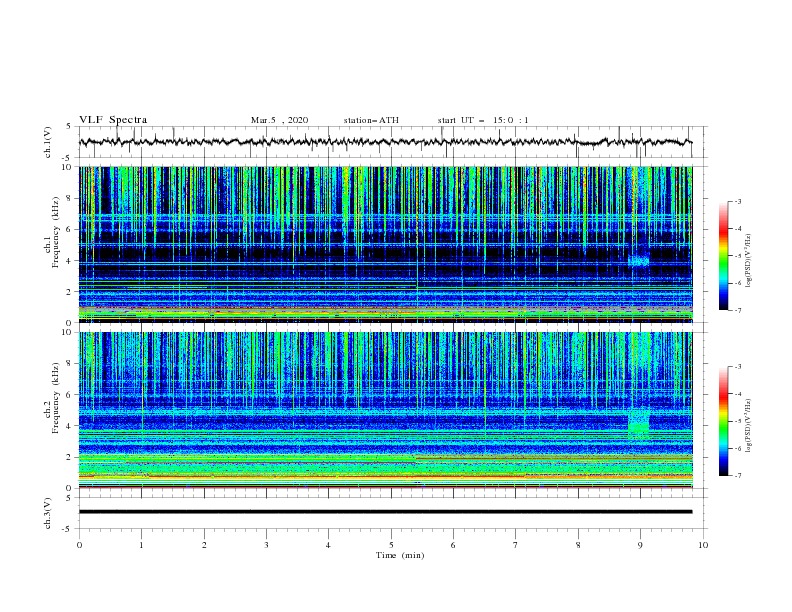
Task: Click the burst near 9 min in ch.1 spectrogram
Action: click(x=639, y=261)
